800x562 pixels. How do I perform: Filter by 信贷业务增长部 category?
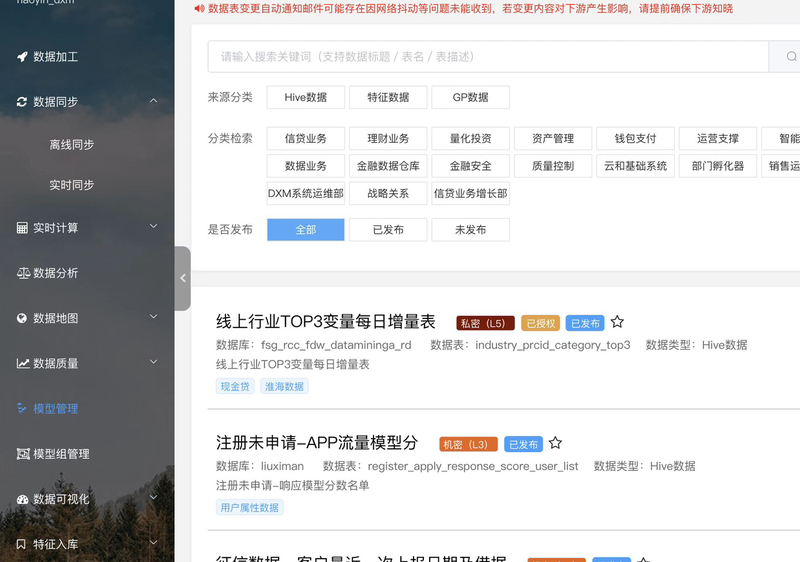(470, 193)
